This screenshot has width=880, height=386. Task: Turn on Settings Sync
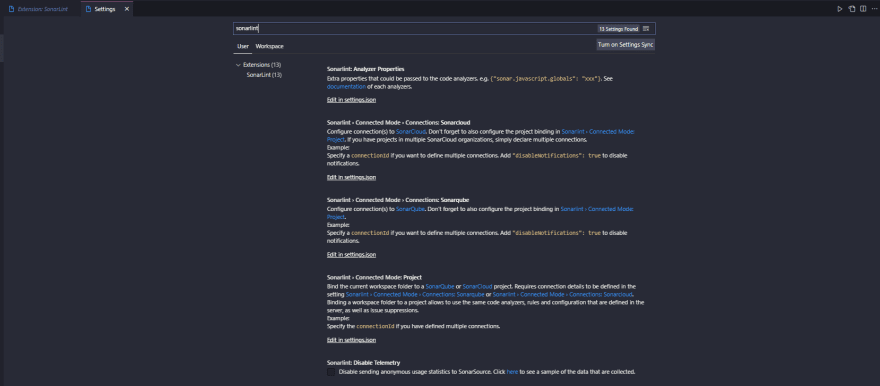pos(625,44)
